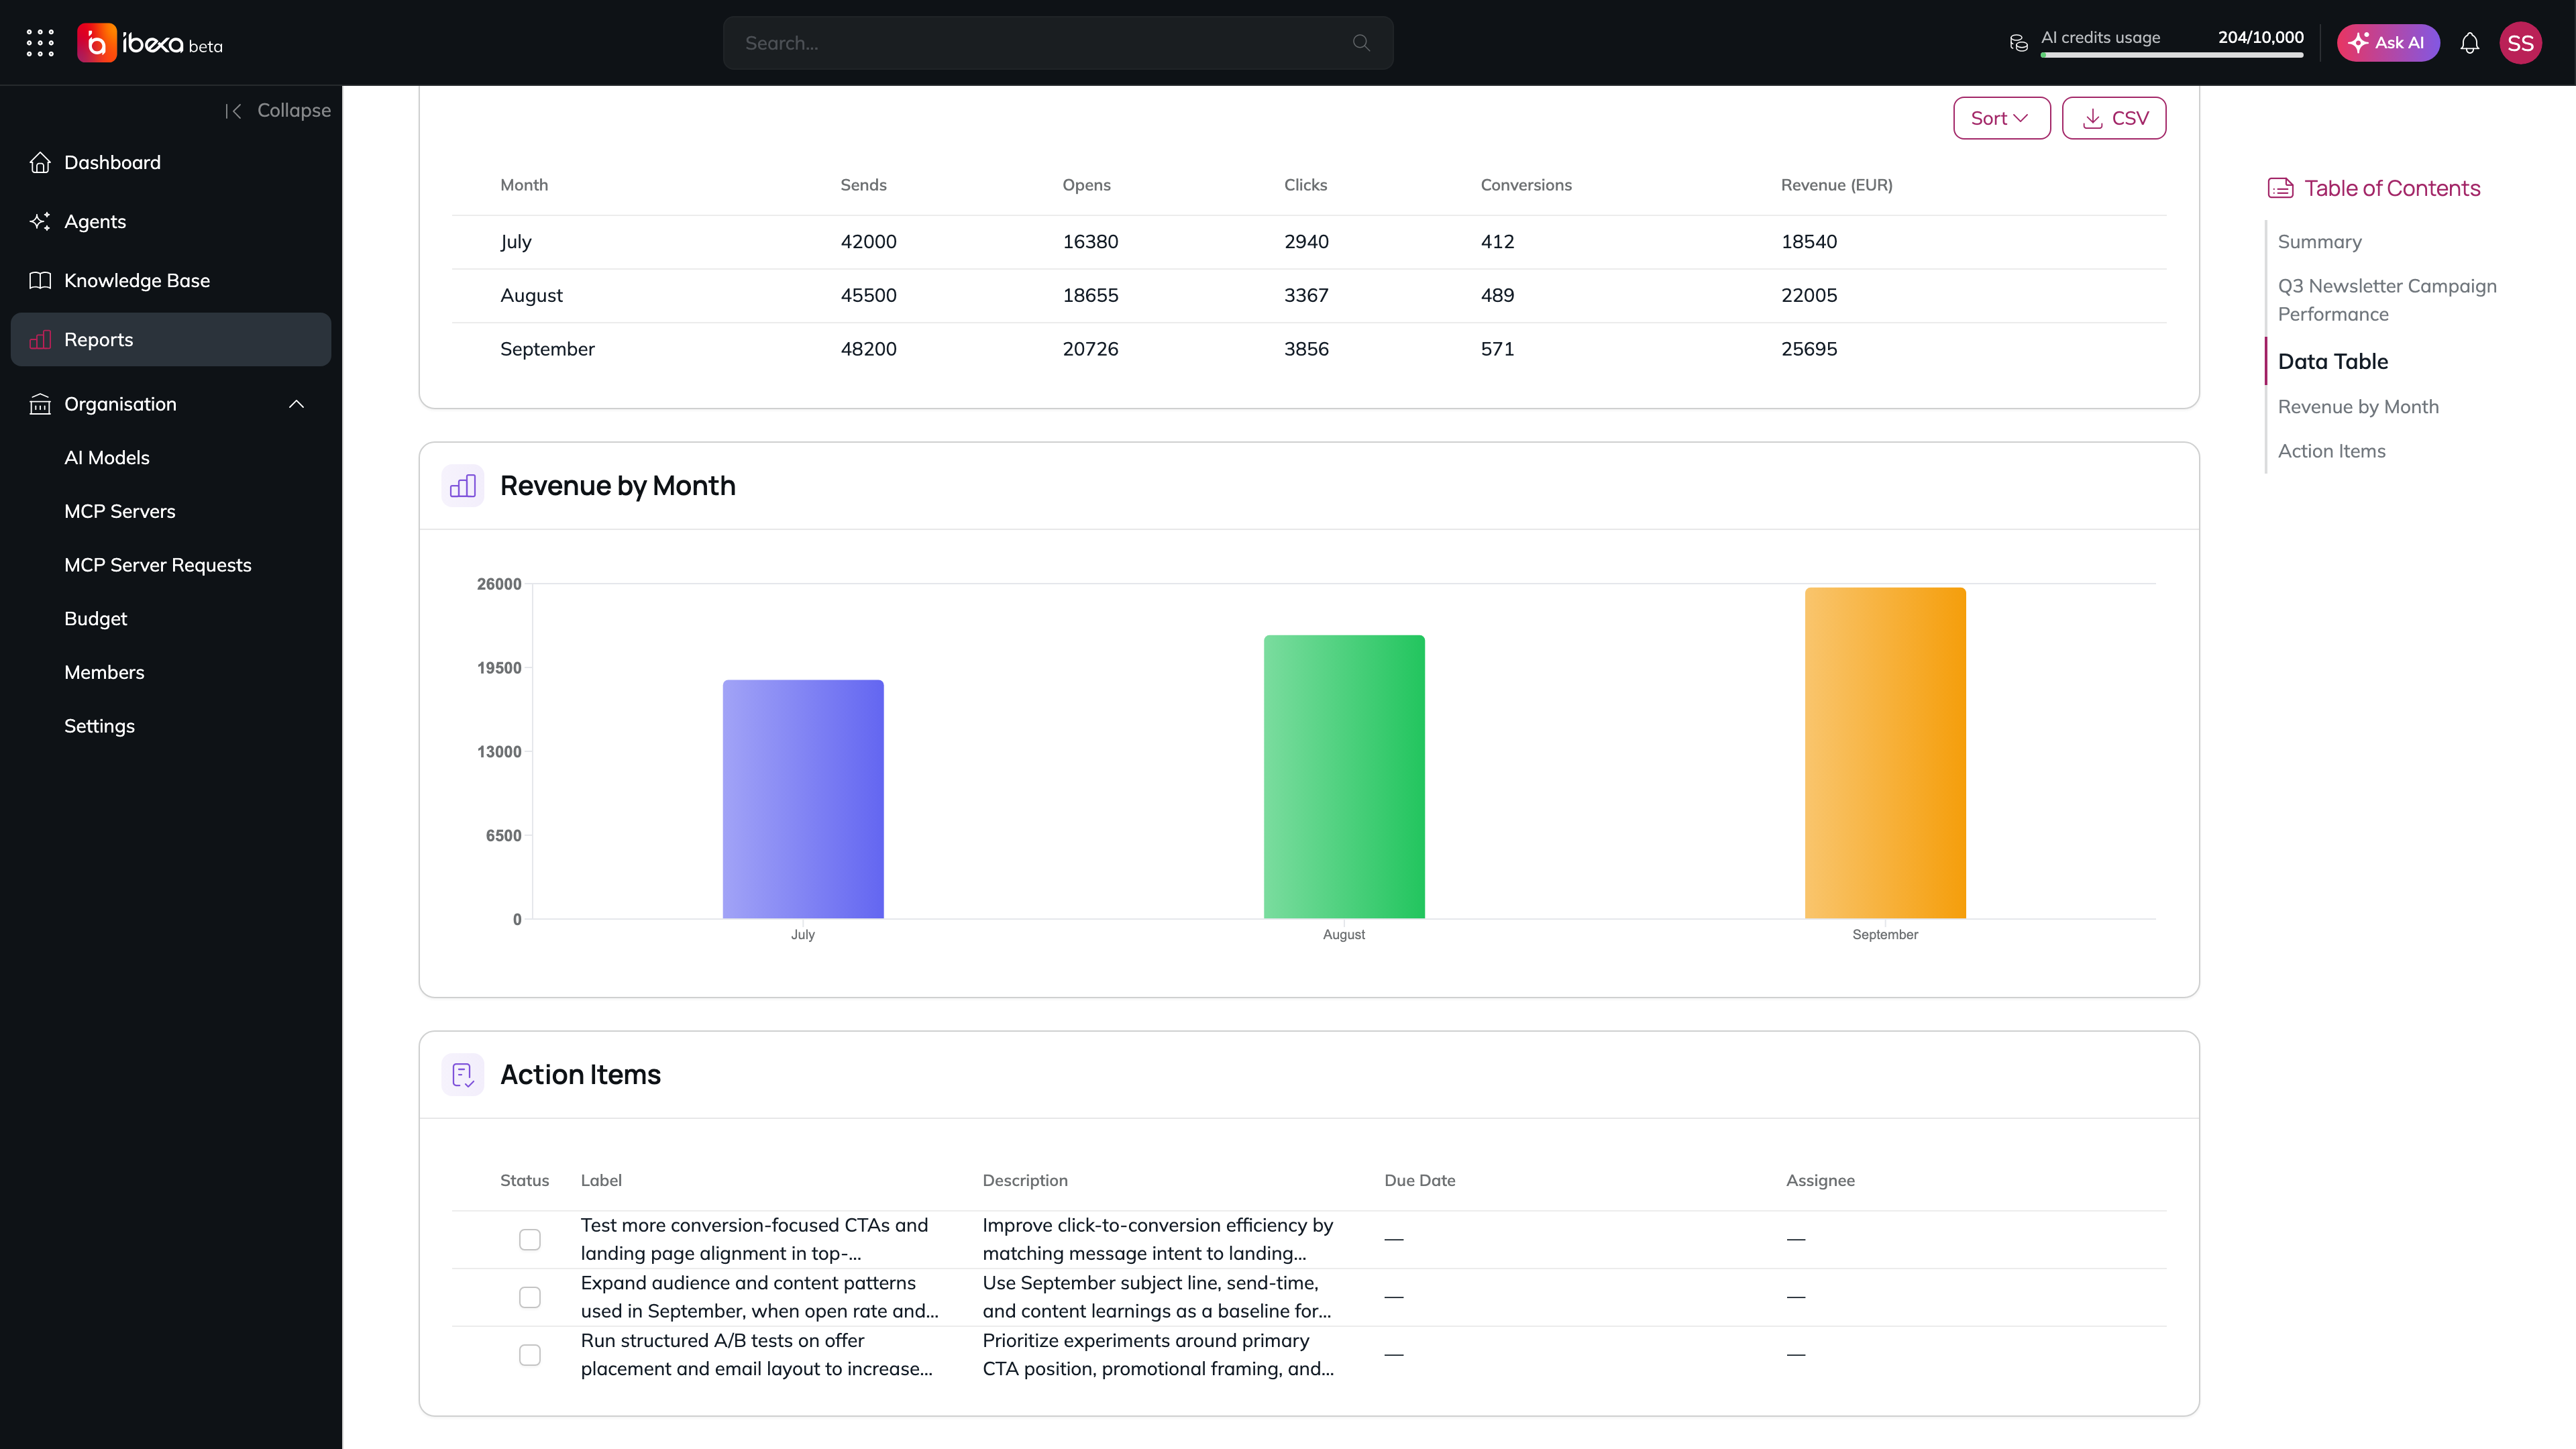Click the Knowledge Base book icon

tap(40, 280)
